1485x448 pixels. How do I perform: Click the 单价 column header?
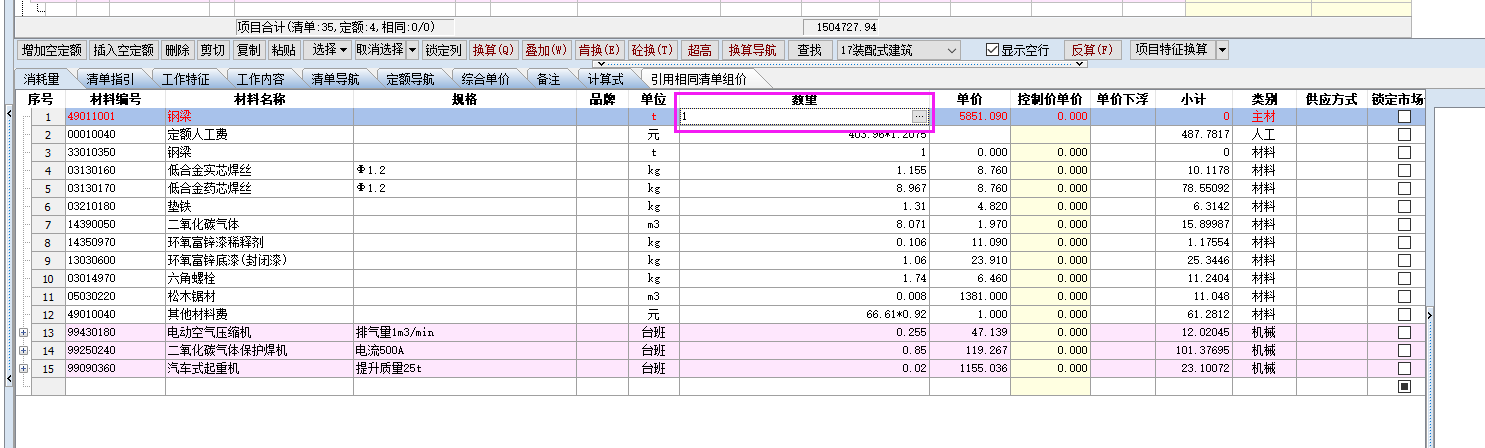(969, 99)
